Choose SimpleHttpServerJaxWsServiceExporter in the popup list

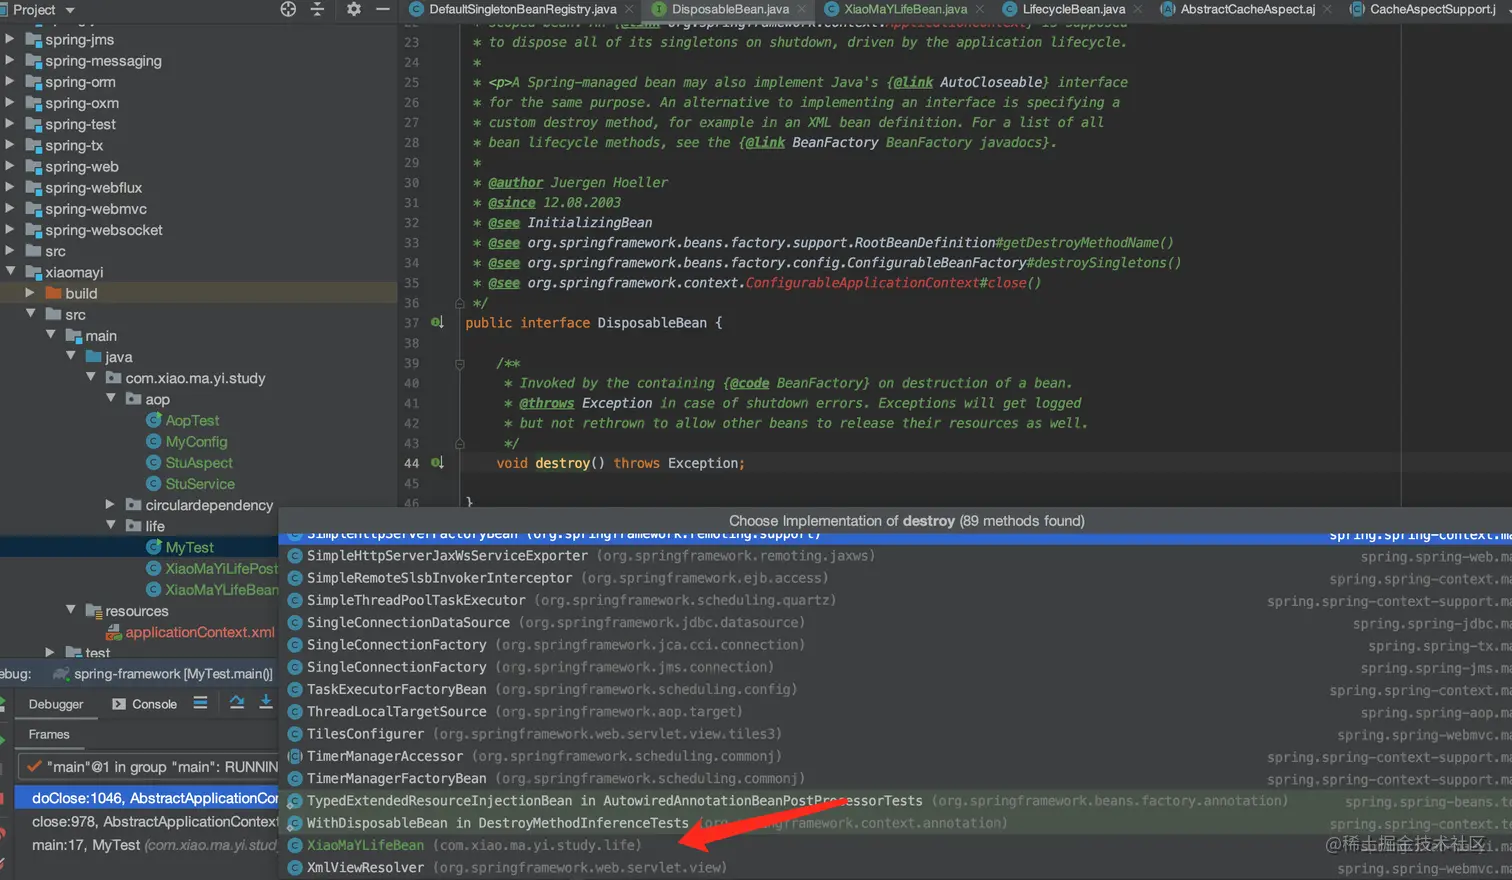pyautogui.click(x=895, y=556)
